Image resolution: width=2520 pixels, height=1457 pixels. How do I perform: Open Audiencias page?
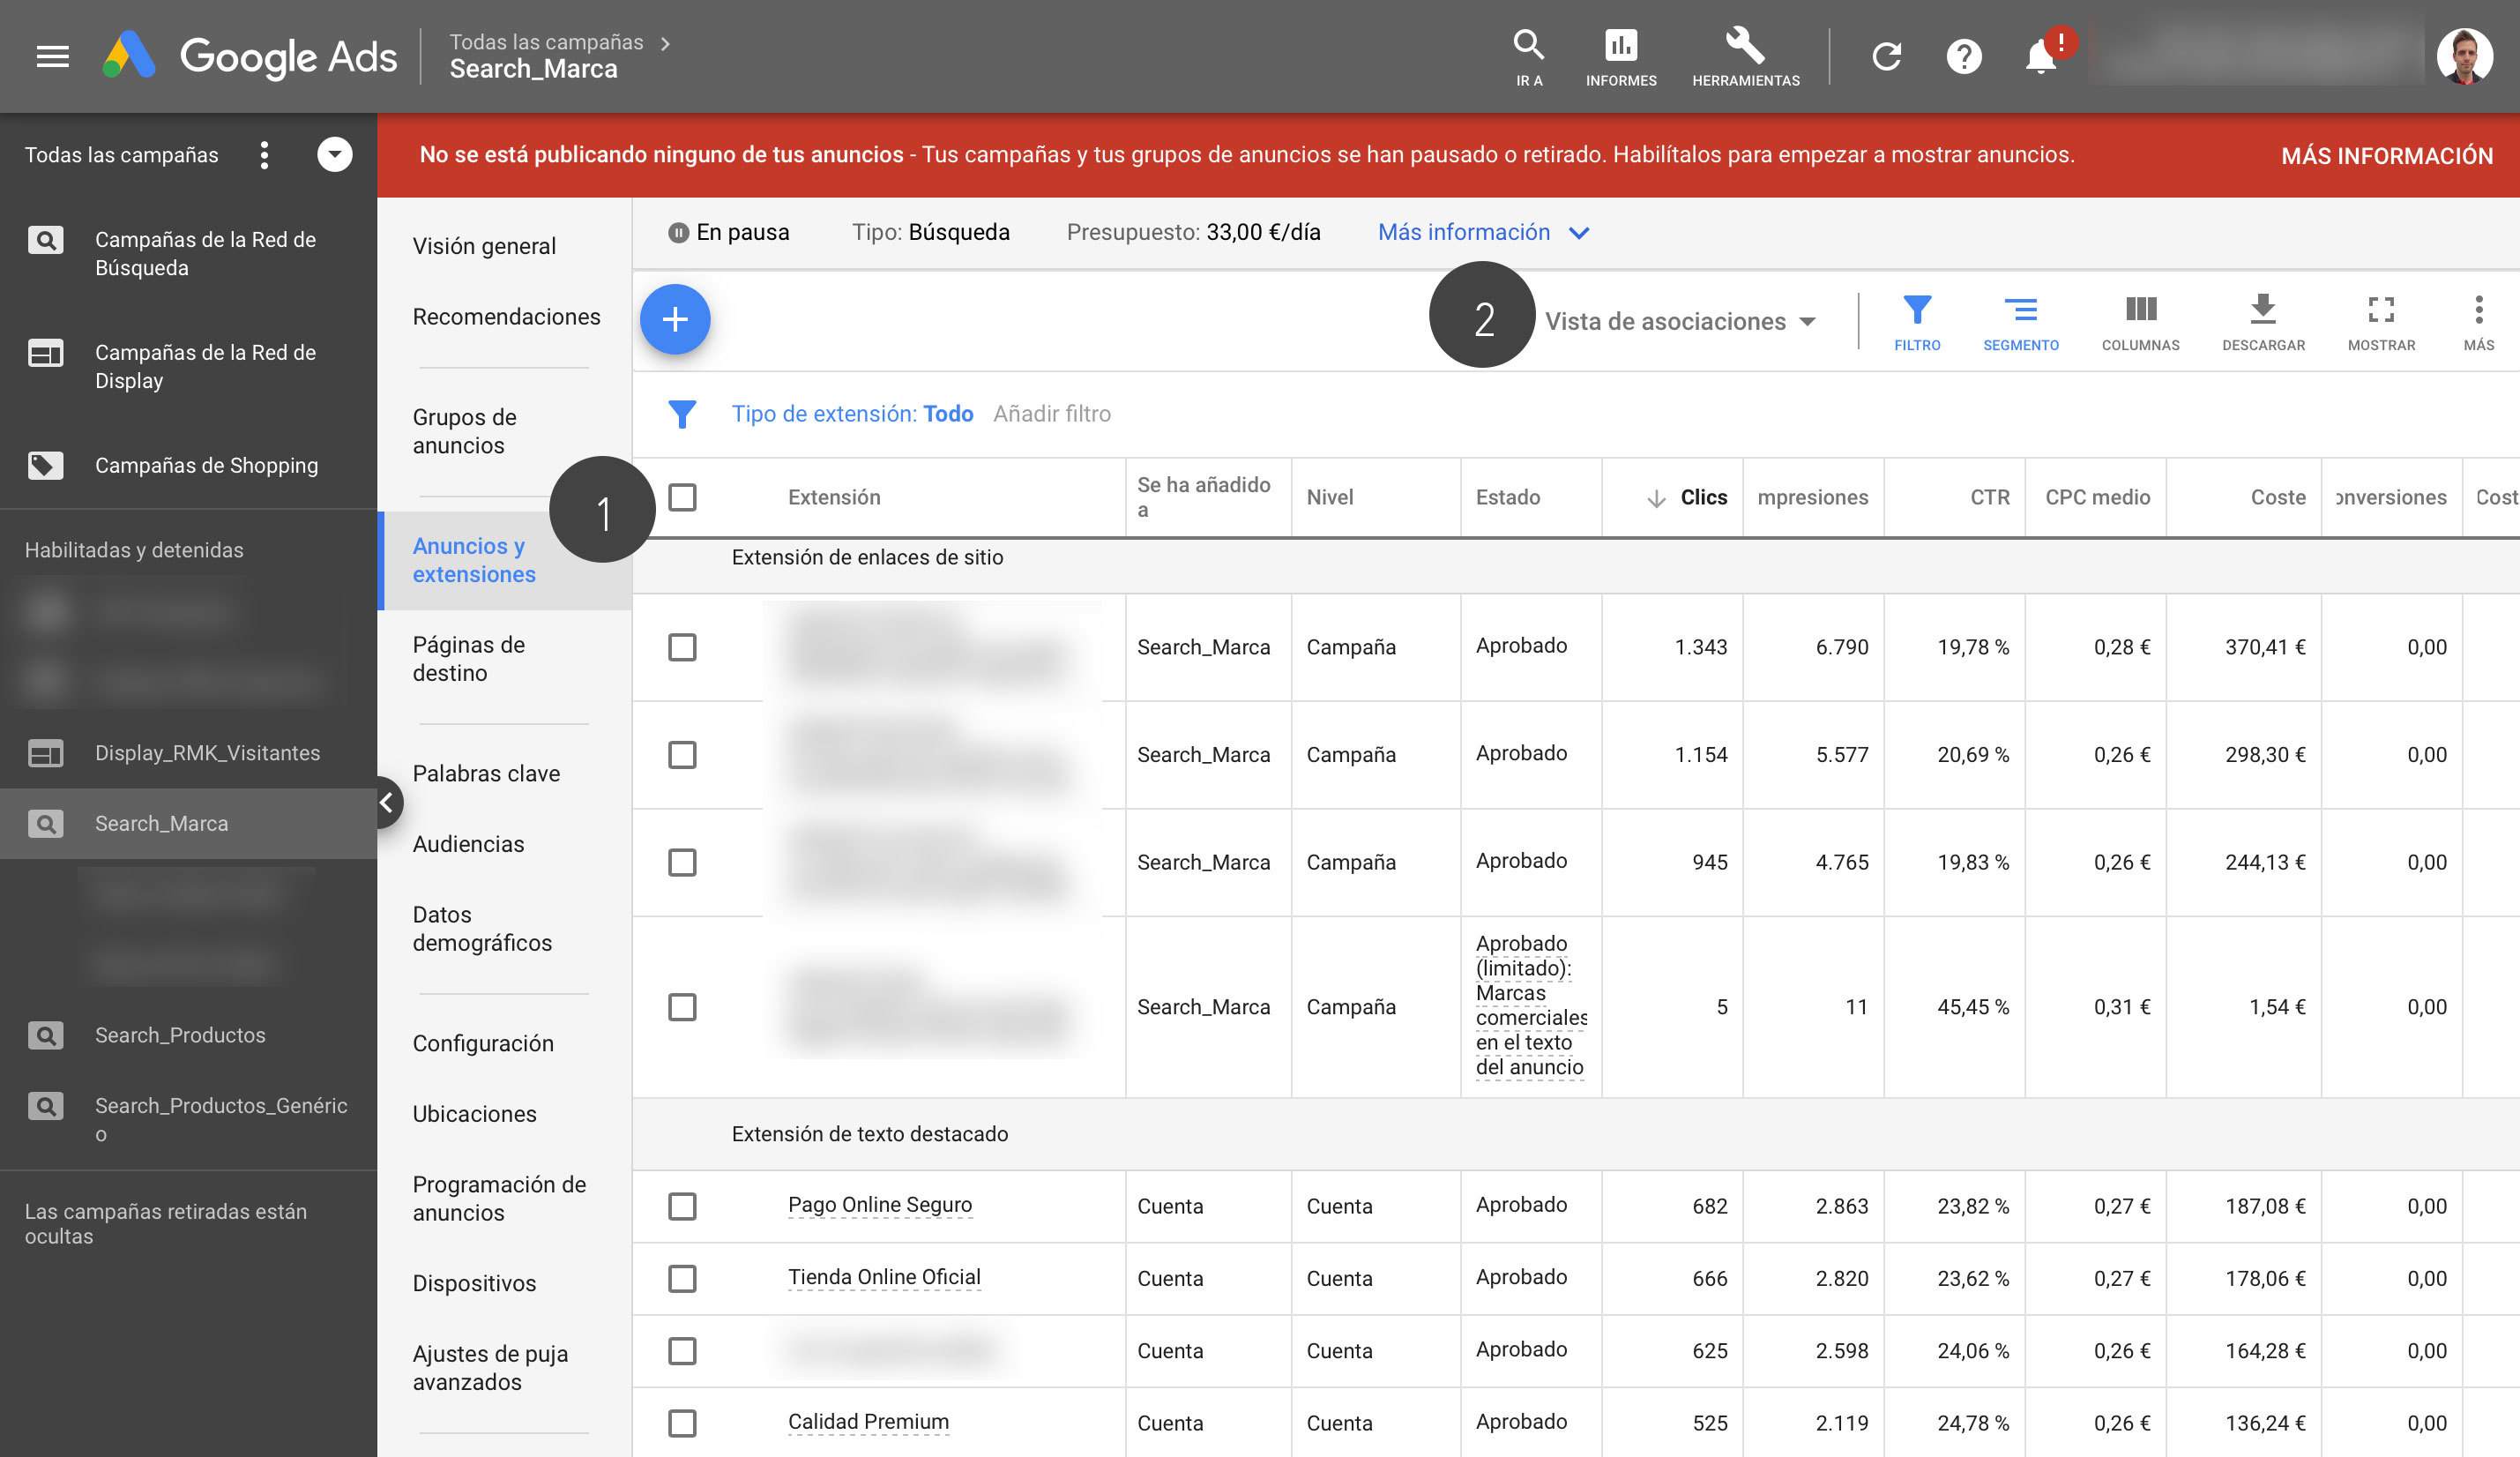[x=468, y=845]
